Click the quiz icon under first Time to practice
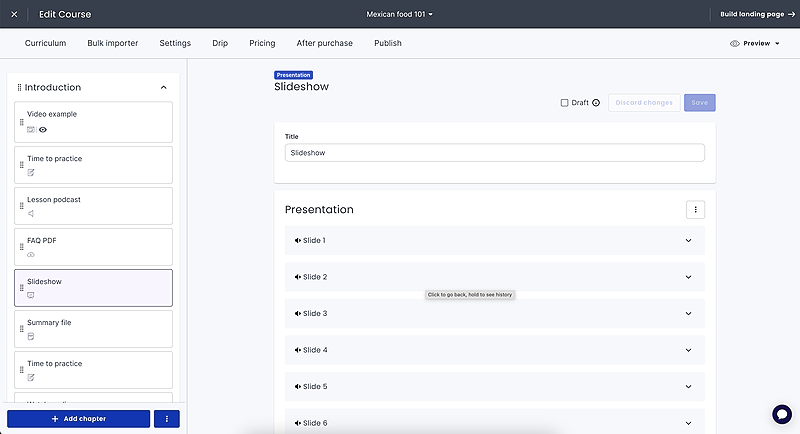The image size is (800, 434). (x=31, y=172)
